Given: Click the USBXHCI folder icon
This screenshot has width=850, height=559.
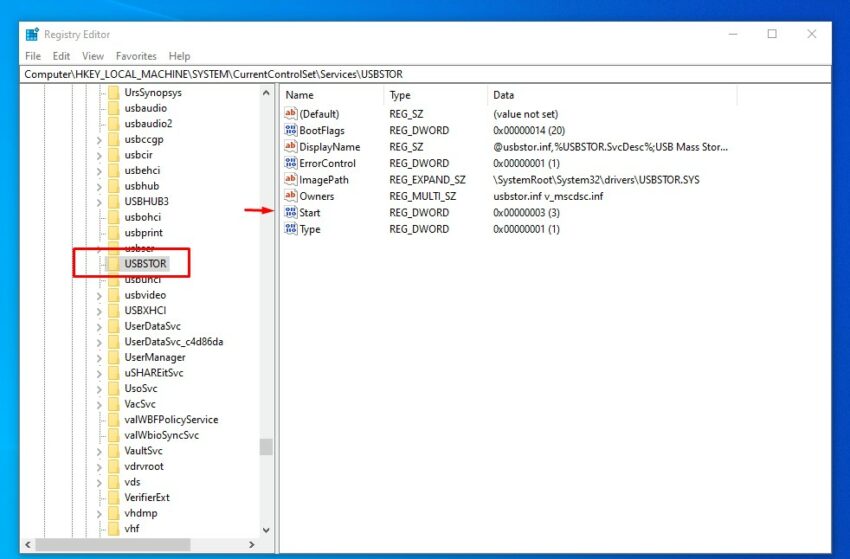Looking at the screenshot, I should [113, 311].
